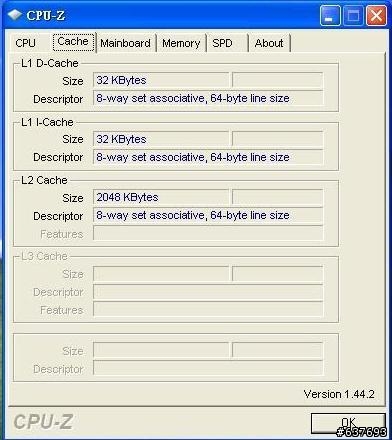Click the L1 D-Cache size field 32 KBytes
This screenshot has height=440, width=392.
coord(161,80)
